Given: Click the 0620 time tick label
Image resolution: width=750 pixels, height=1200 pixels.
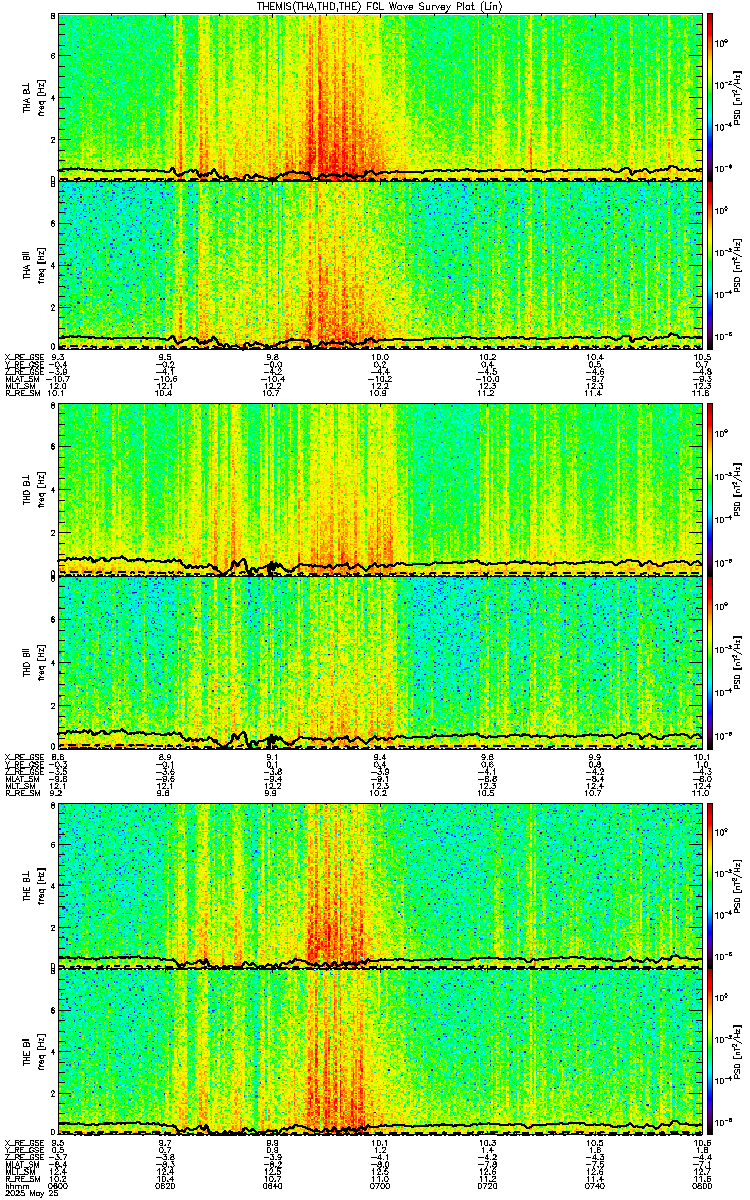Looking at the screenshot, I should pyautogui.click(x=166, y=1186).
